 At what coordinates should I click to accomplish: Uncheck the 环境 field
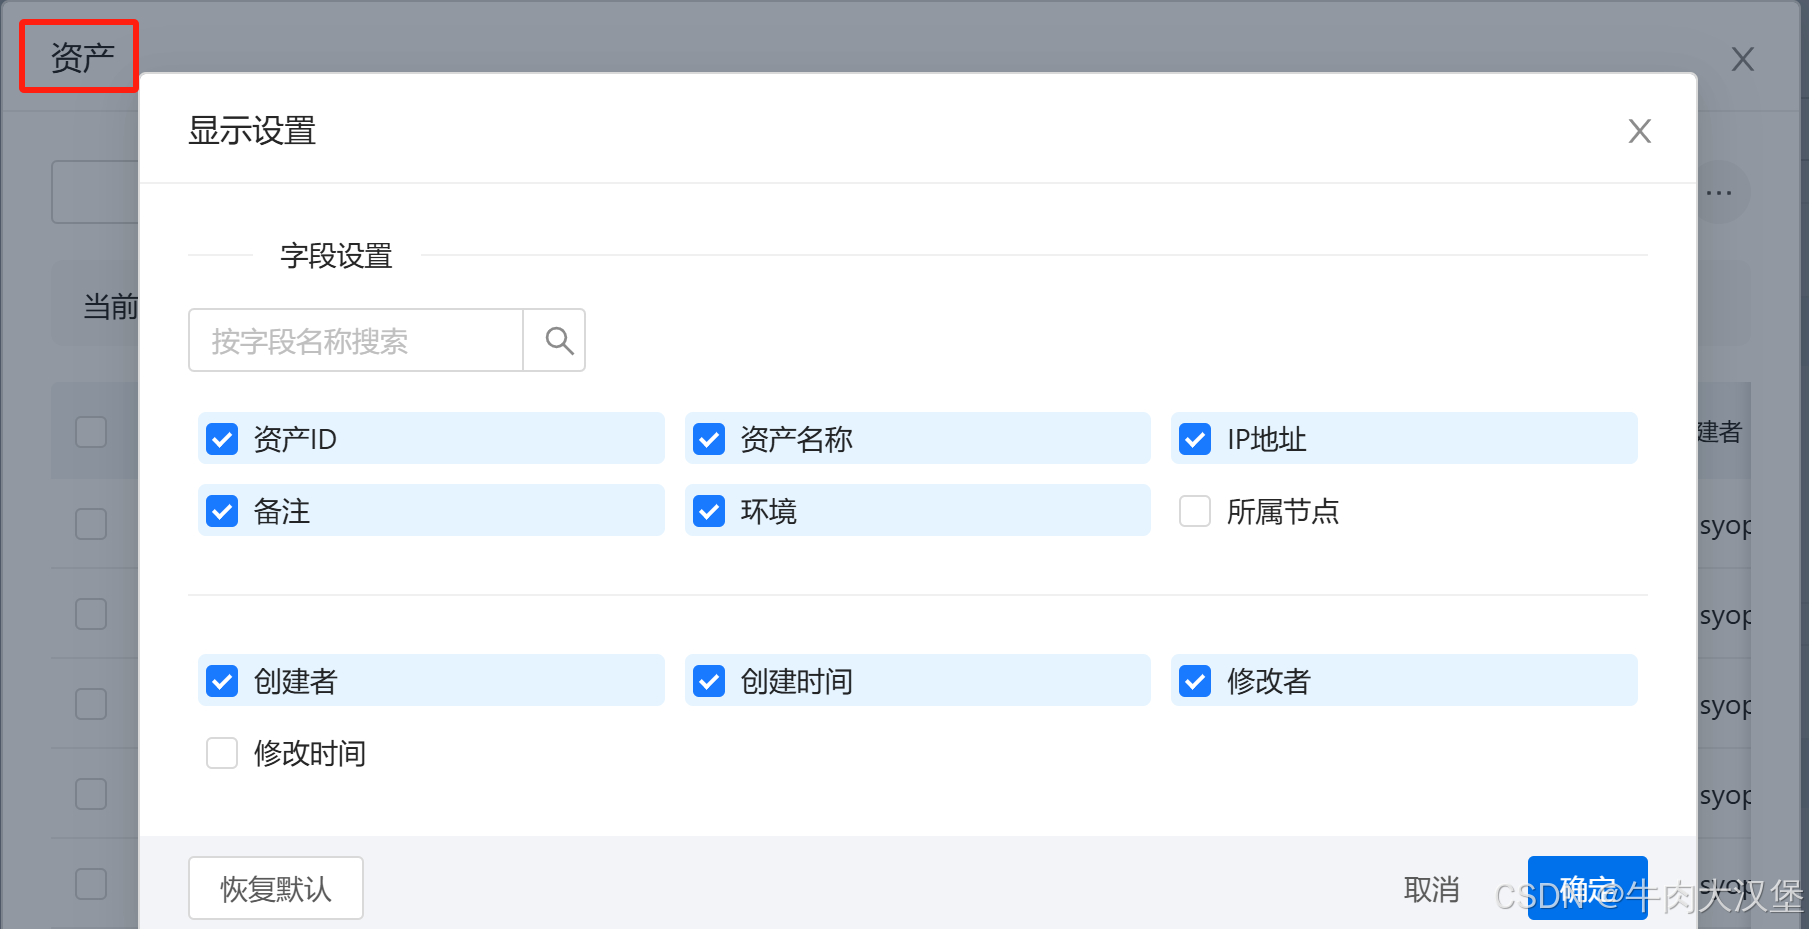click(709, 511)
